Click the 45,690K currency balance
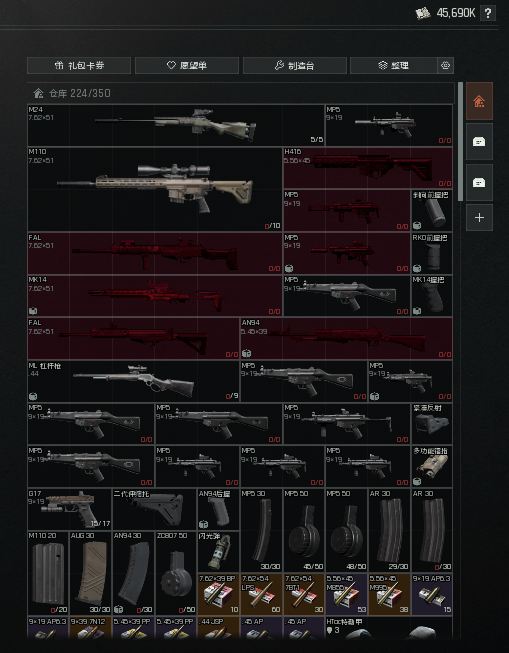 point(456,13)
